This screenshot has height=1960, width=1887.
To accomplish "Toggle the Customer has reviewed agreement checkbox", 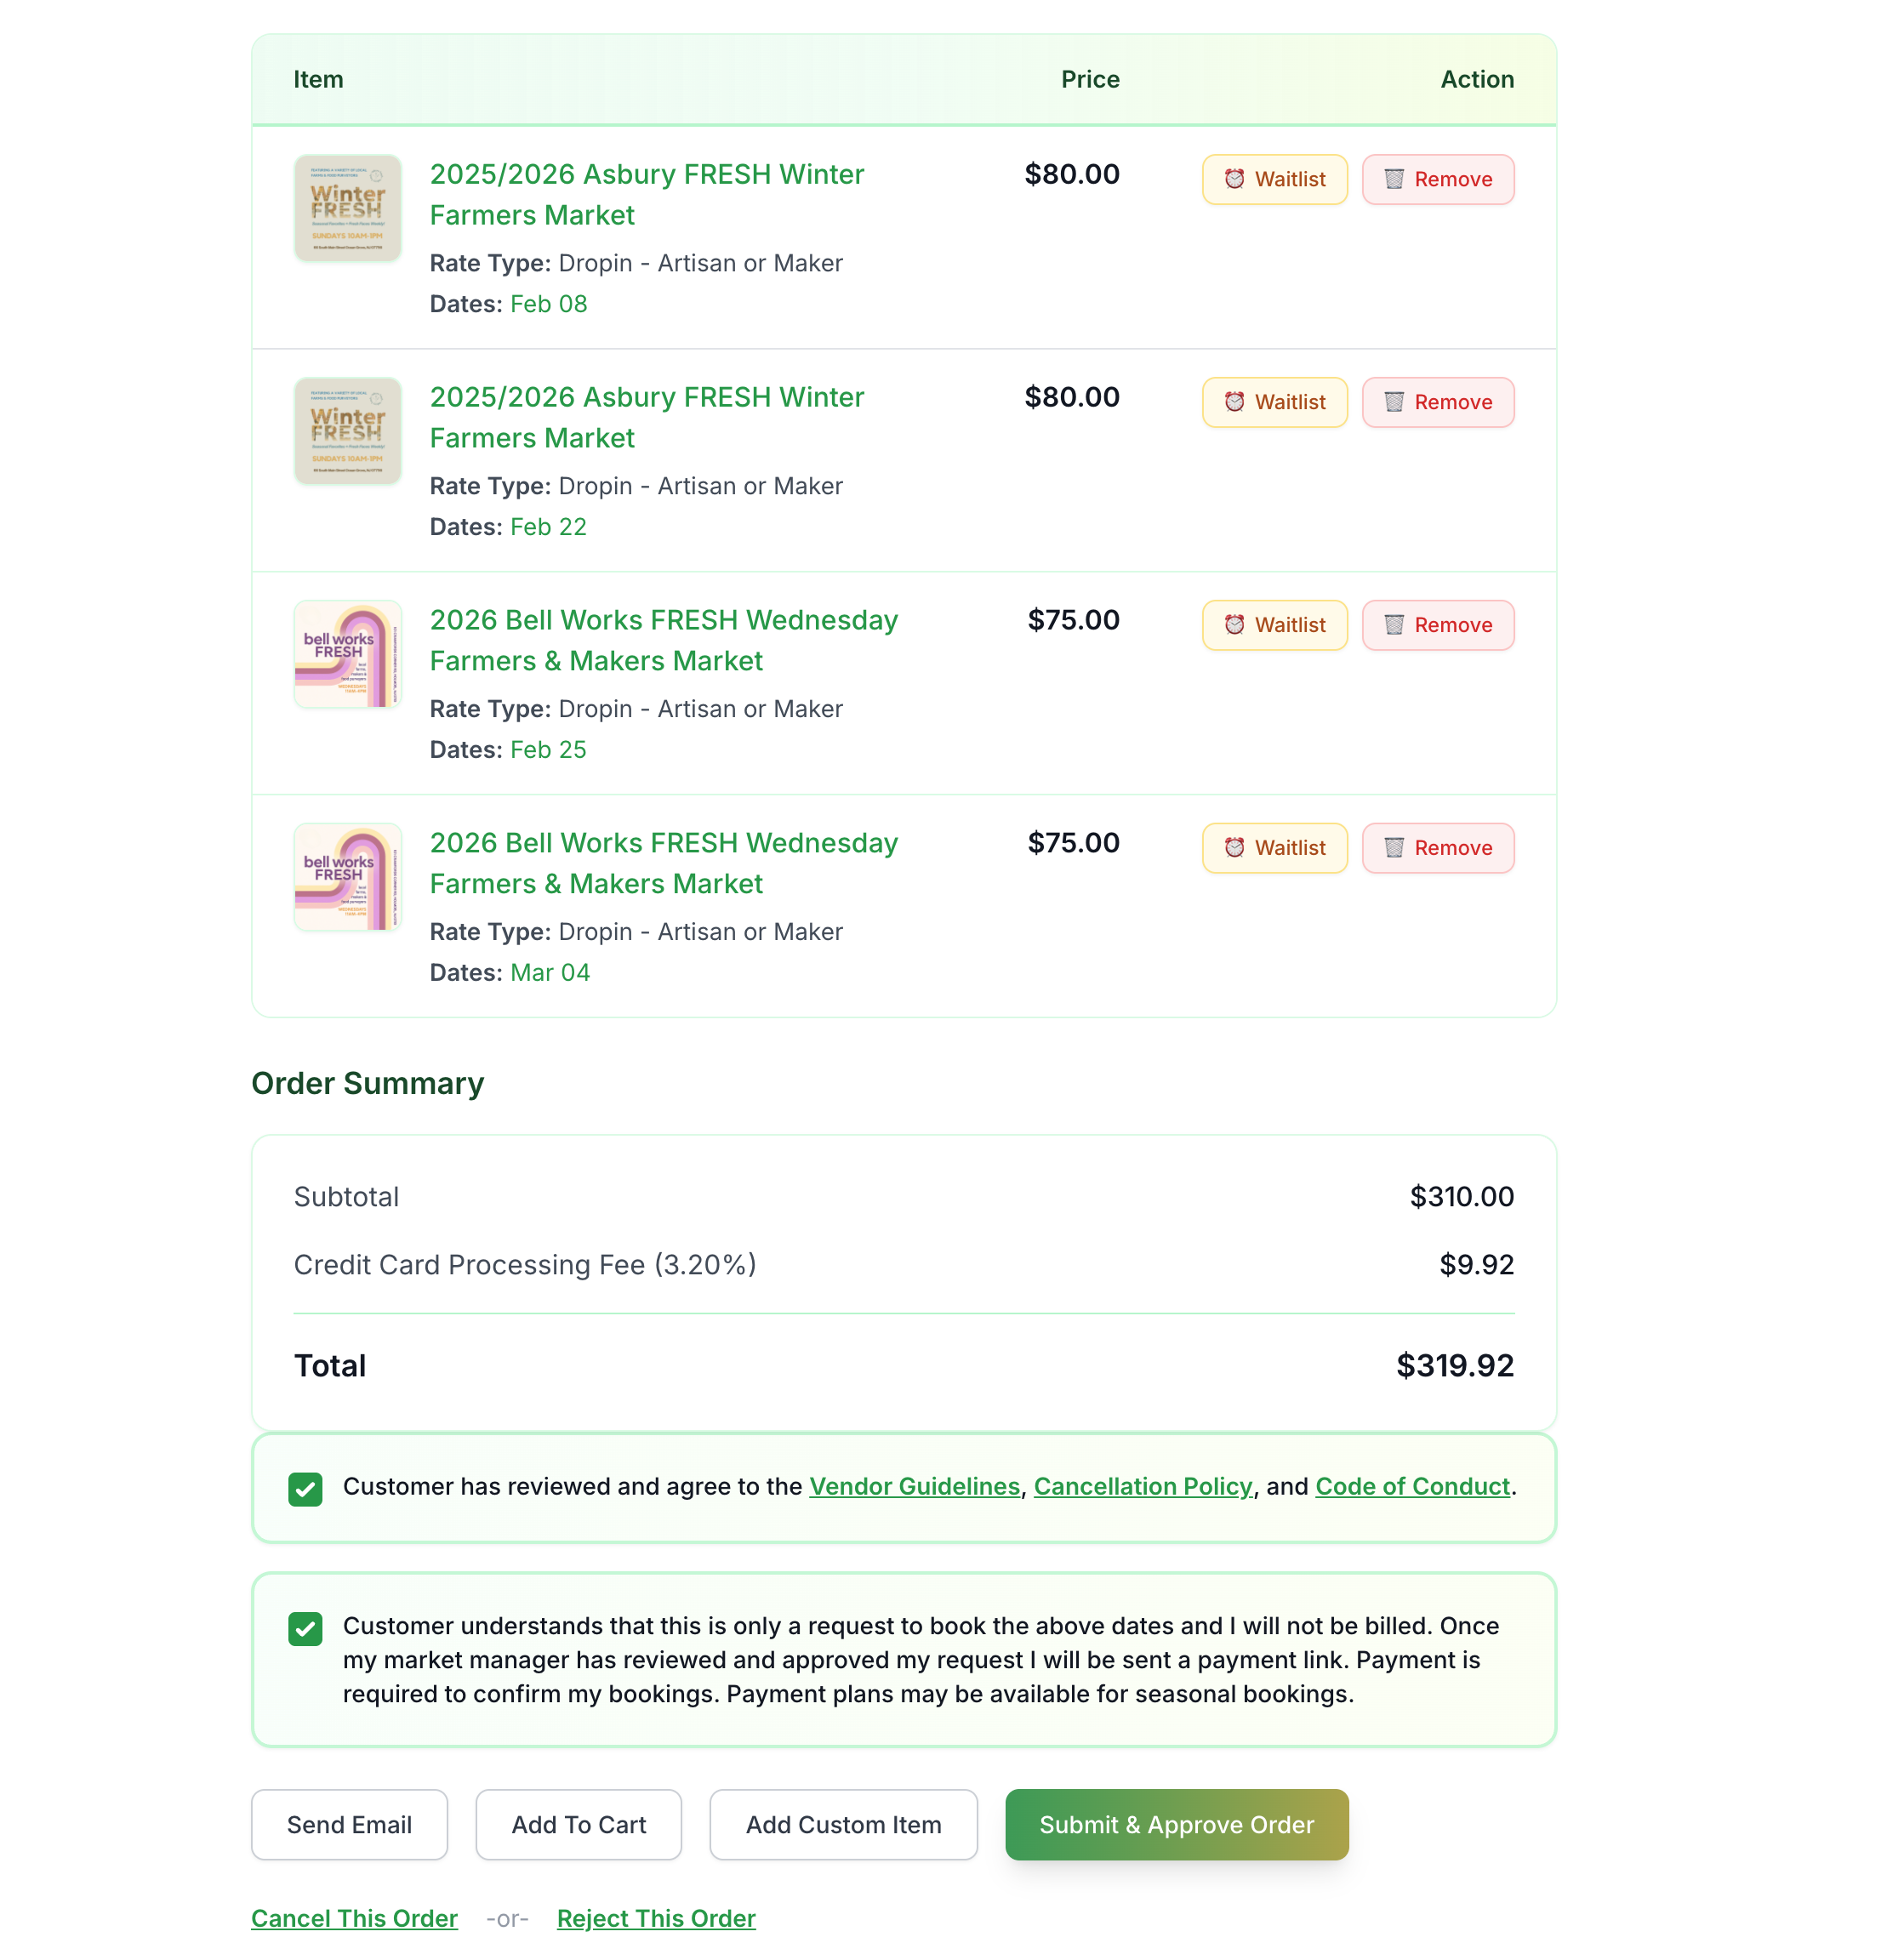I will [x=305, y=1489].
